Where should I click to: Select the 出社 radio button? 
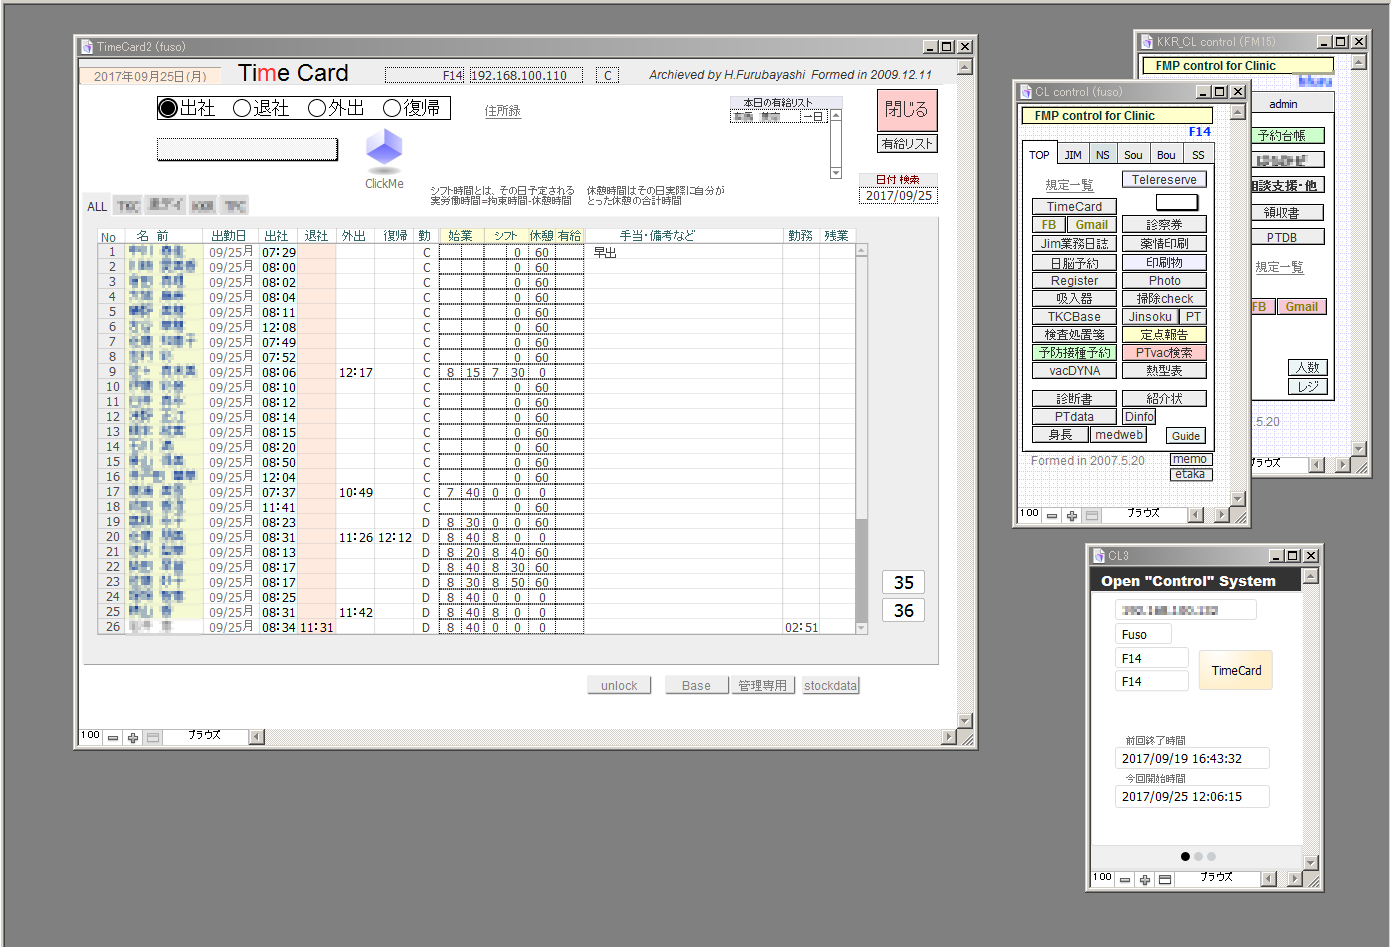tap(168, 108)
